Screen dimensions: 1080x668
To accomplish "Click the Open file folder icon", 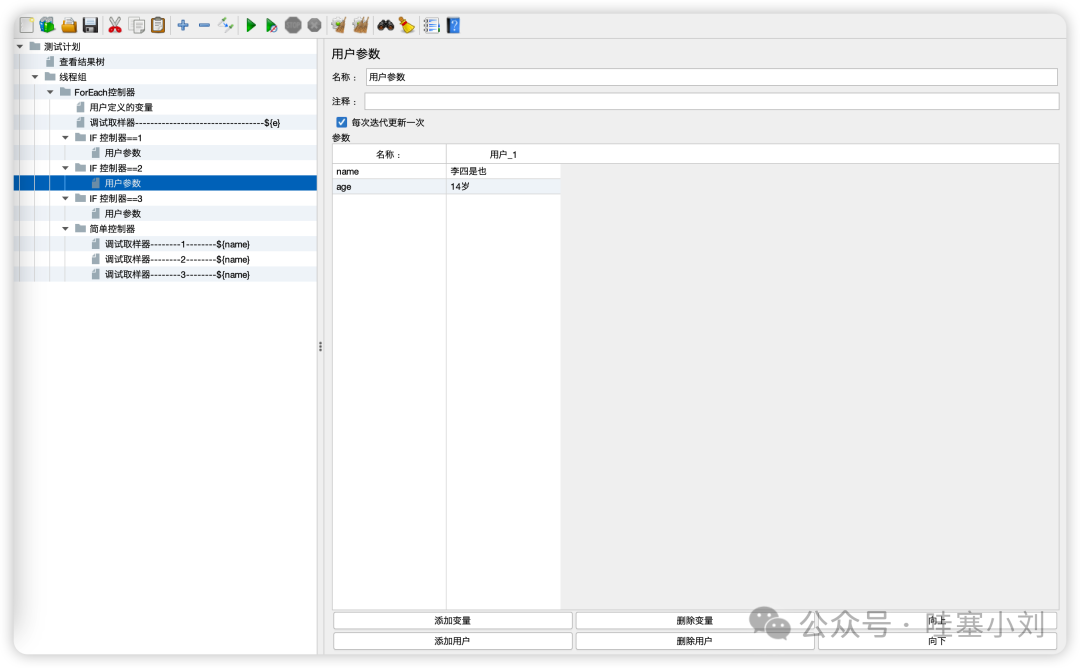I will click(69, 25).
